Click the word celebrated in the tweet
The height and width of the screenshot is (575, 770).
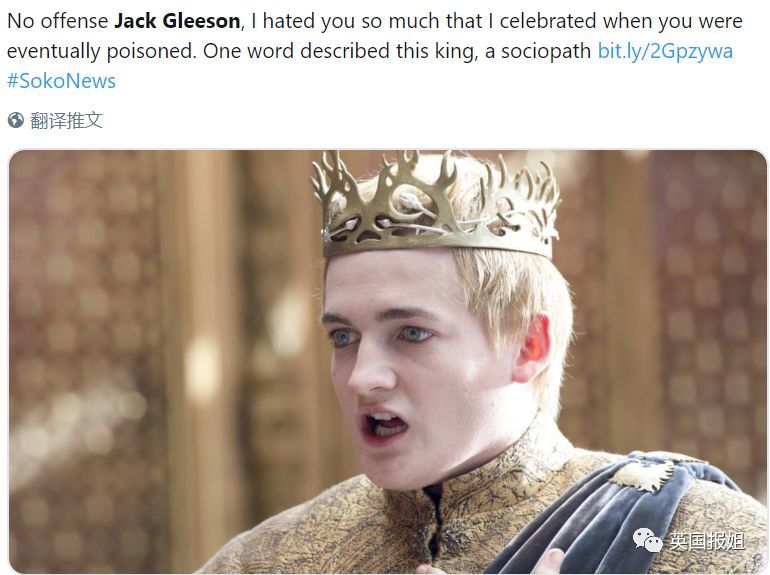(x=548, y=21)
